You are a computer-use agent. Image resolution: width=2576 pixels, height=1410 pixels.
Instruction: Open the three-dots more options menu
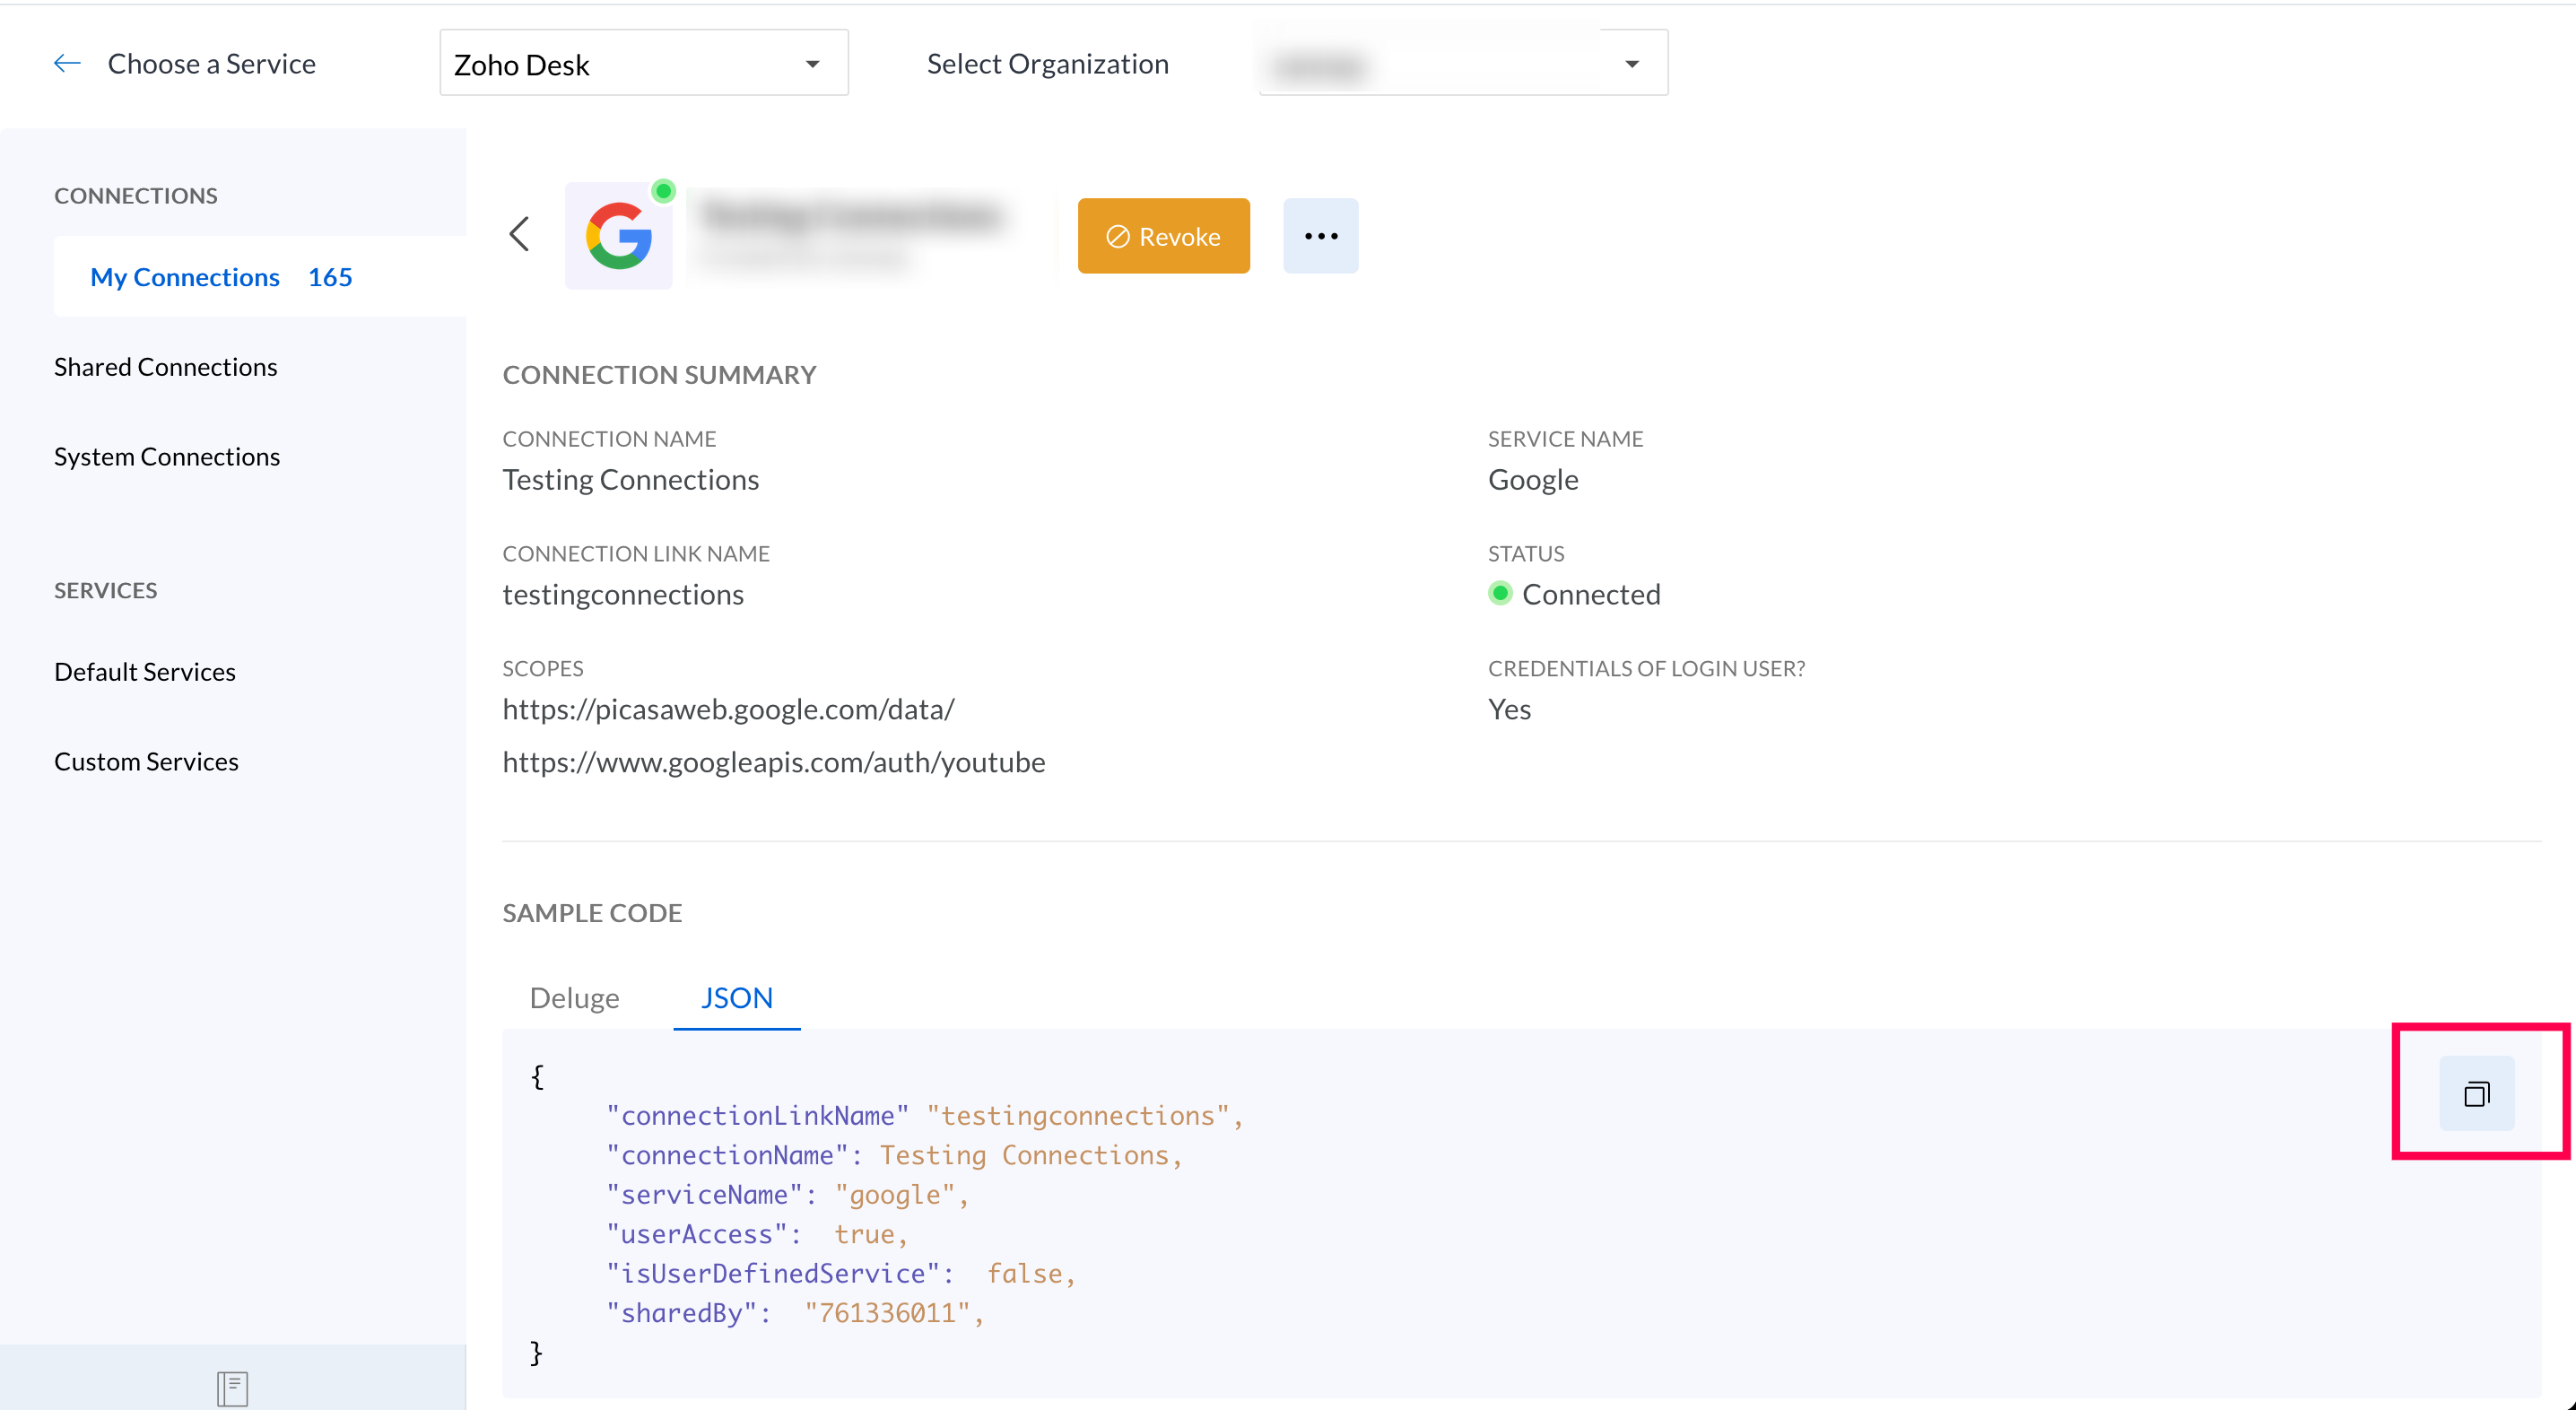pyautogui.click(x=1320, y=236)
